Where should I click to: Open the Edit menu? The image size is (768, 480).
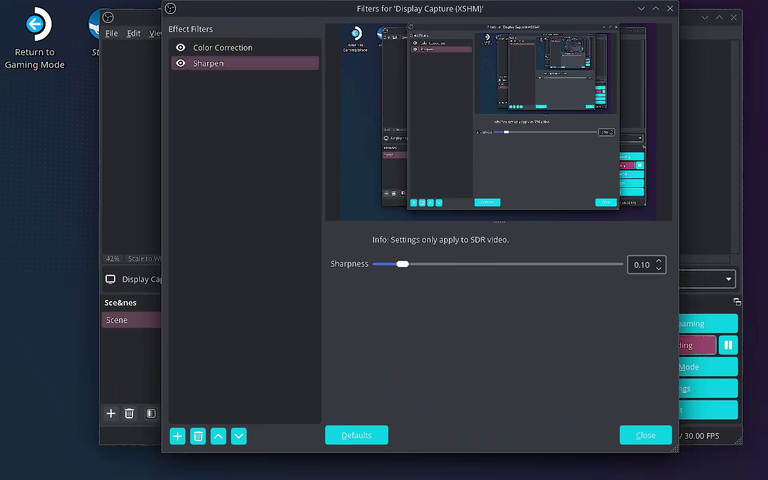pyautogui.click(x=134, y=33)
